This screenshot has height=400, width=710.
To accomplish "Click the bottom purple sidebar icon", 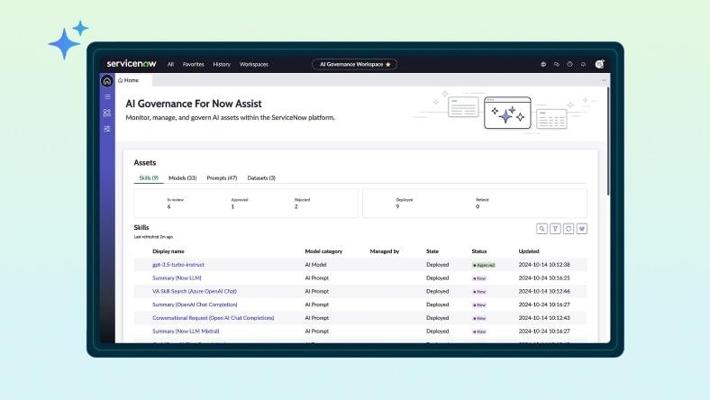I will coord(107,129).
